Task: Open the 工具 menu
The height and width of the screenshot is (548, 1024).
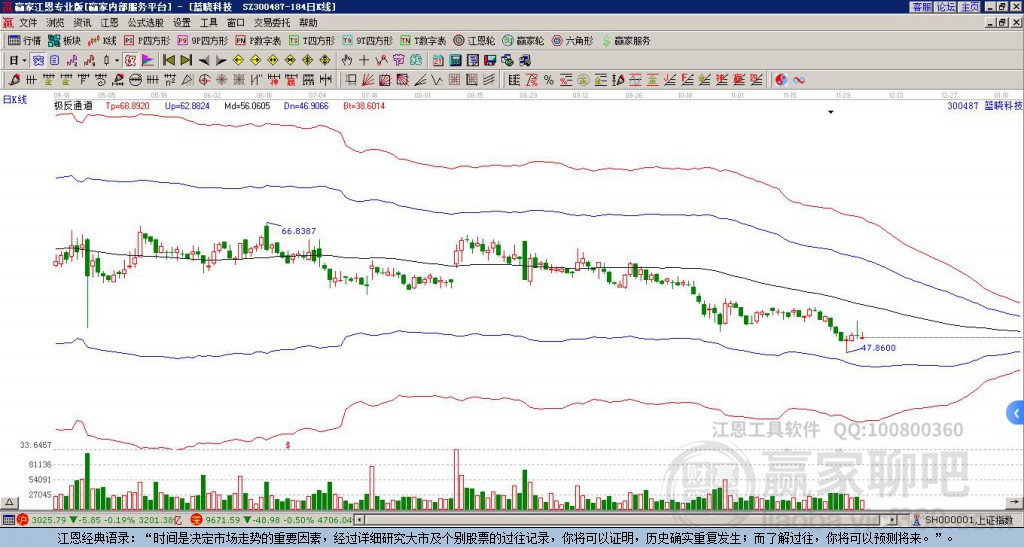Action: click(209, 23)
